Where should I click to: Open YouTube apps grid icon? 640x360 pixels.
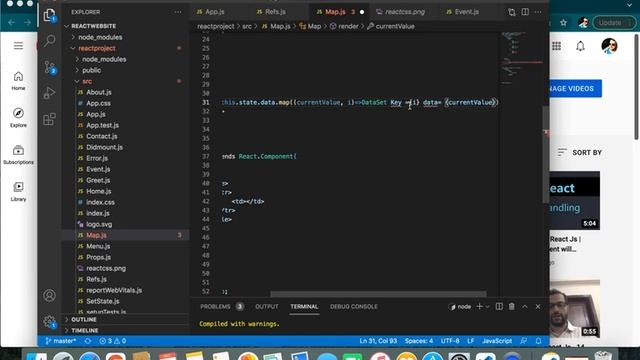click(x=556, y=46)
